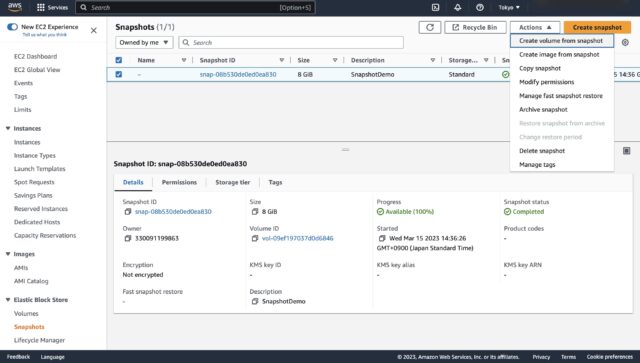Image resolution: width=640 pixels, height=363 pixels.
Task: Grab the details panel resize handle
Action: (345, 149)
